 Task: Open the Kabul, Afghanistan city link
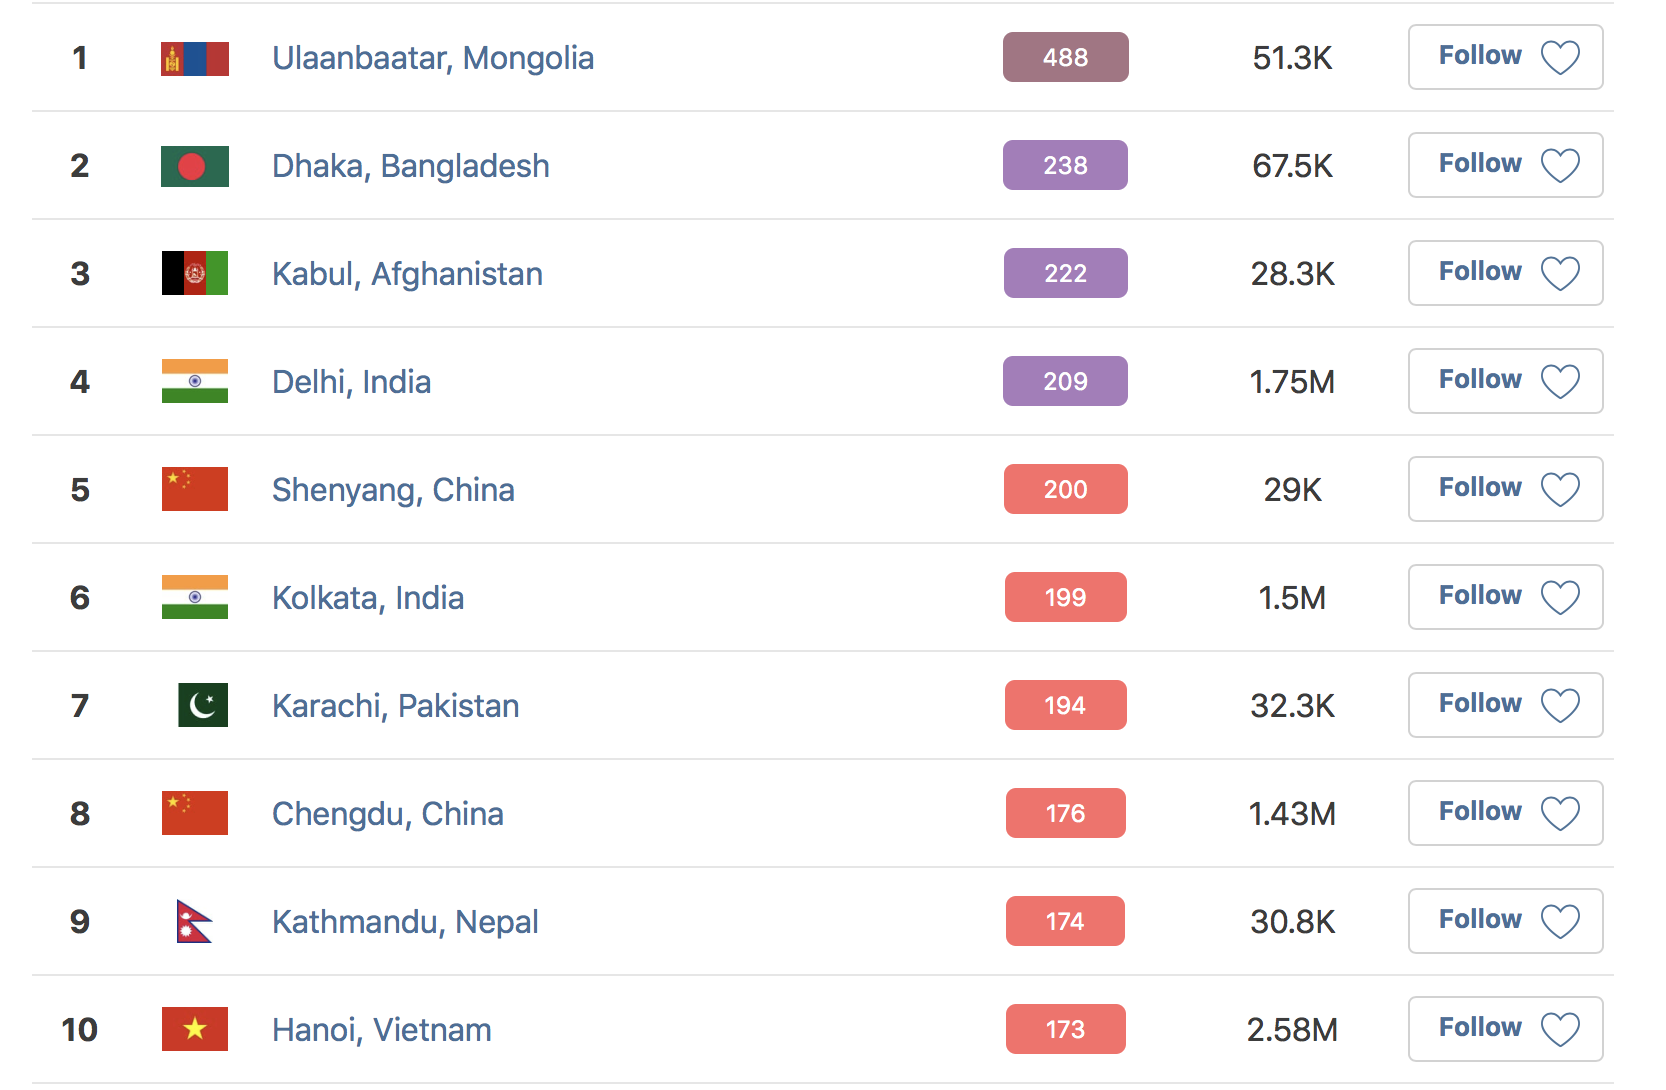(407, 274)
